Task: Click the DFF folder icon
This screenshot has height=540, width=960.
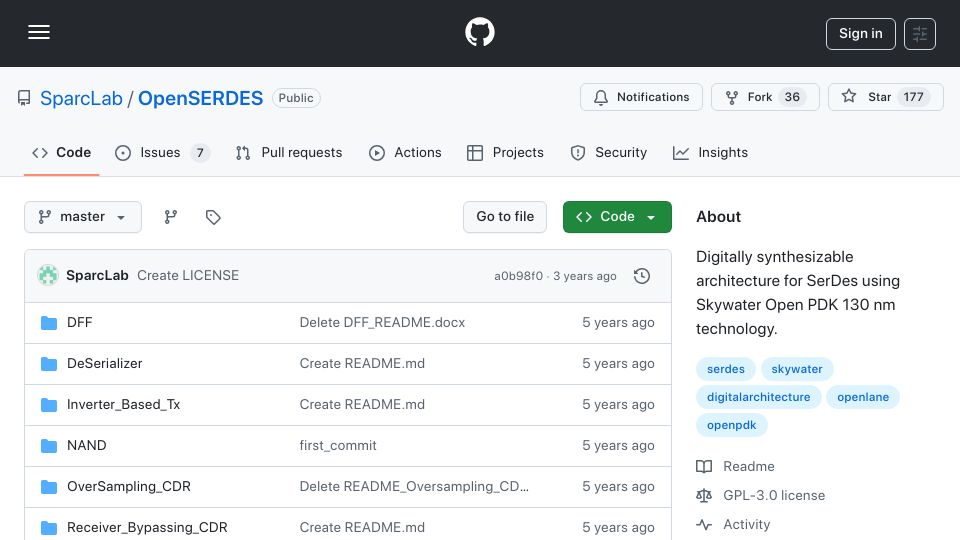Action: [49, 323]
